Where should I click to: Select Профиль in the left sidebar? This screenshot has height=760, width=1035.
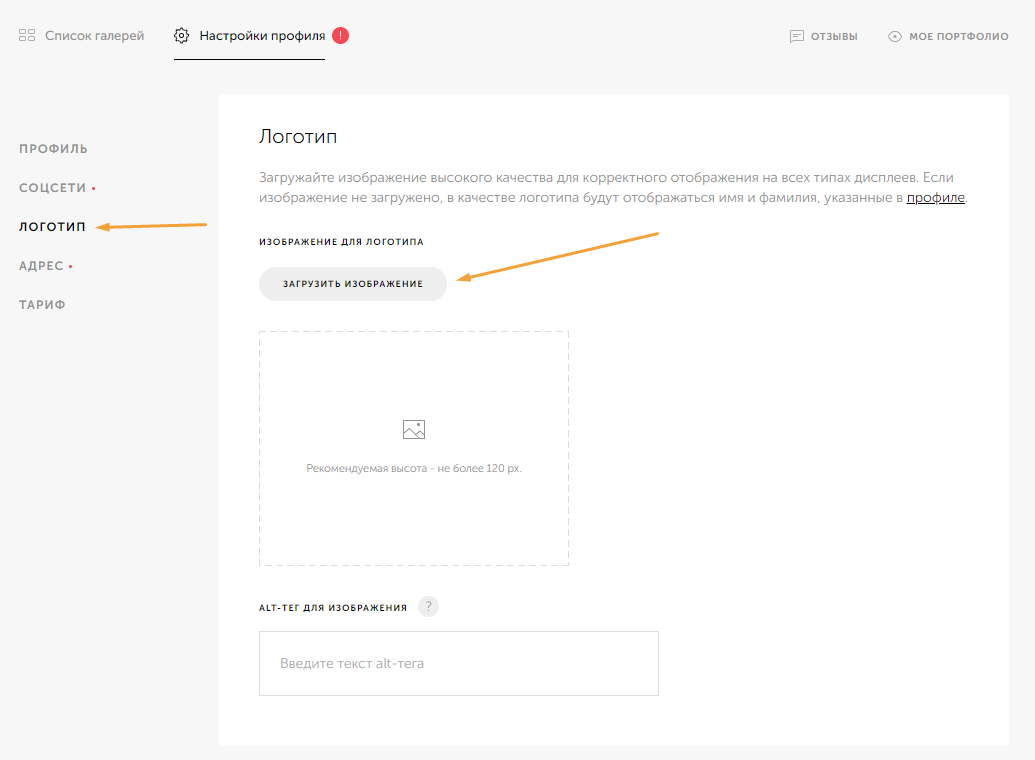coord(53,149)
